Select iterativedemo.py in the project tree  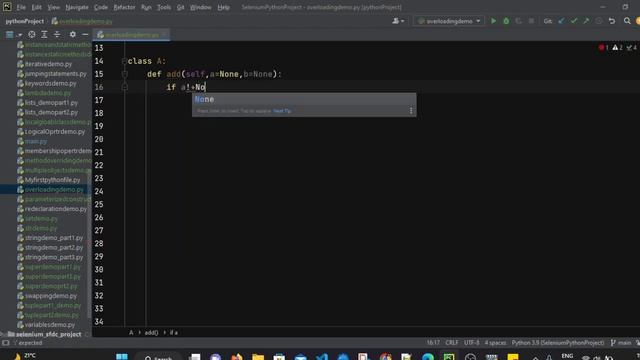(x=48, y=64)
